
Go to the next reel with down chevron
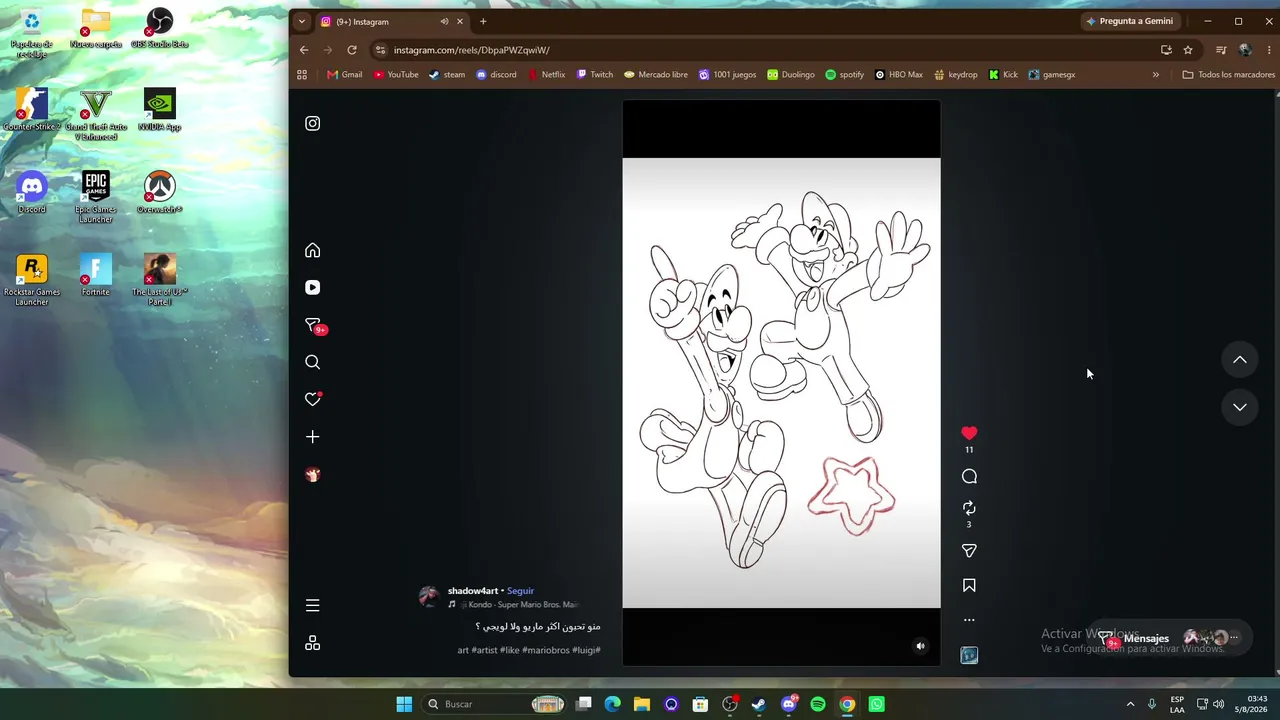click(x=1240, y=407)
